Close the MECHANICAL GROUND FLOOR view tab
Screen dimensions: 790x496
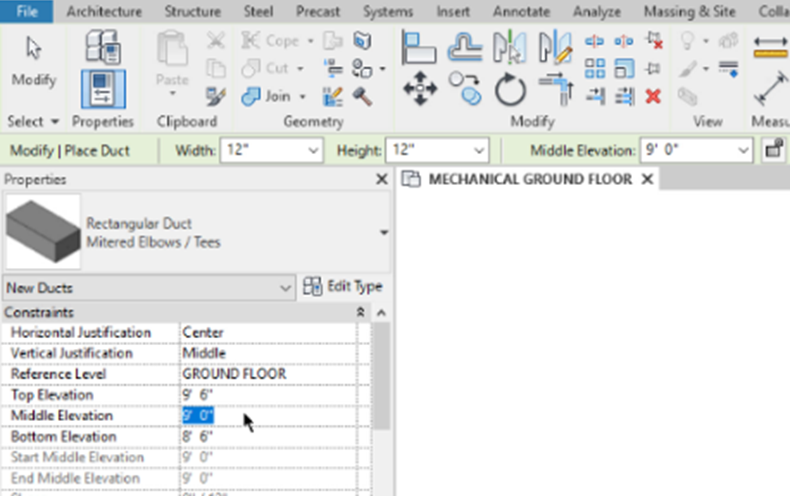[647, 179]
